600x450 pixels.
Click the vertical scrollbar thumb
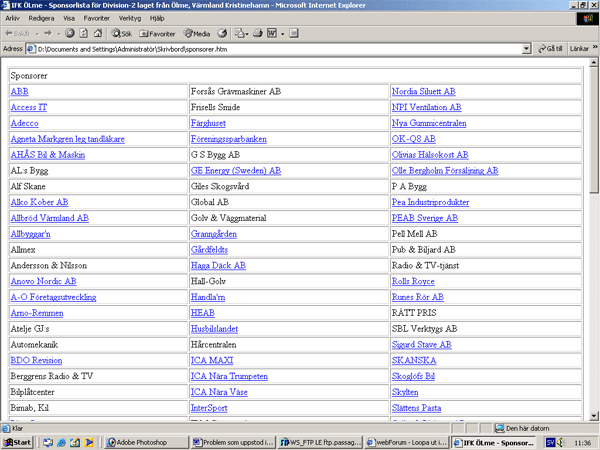594,130
